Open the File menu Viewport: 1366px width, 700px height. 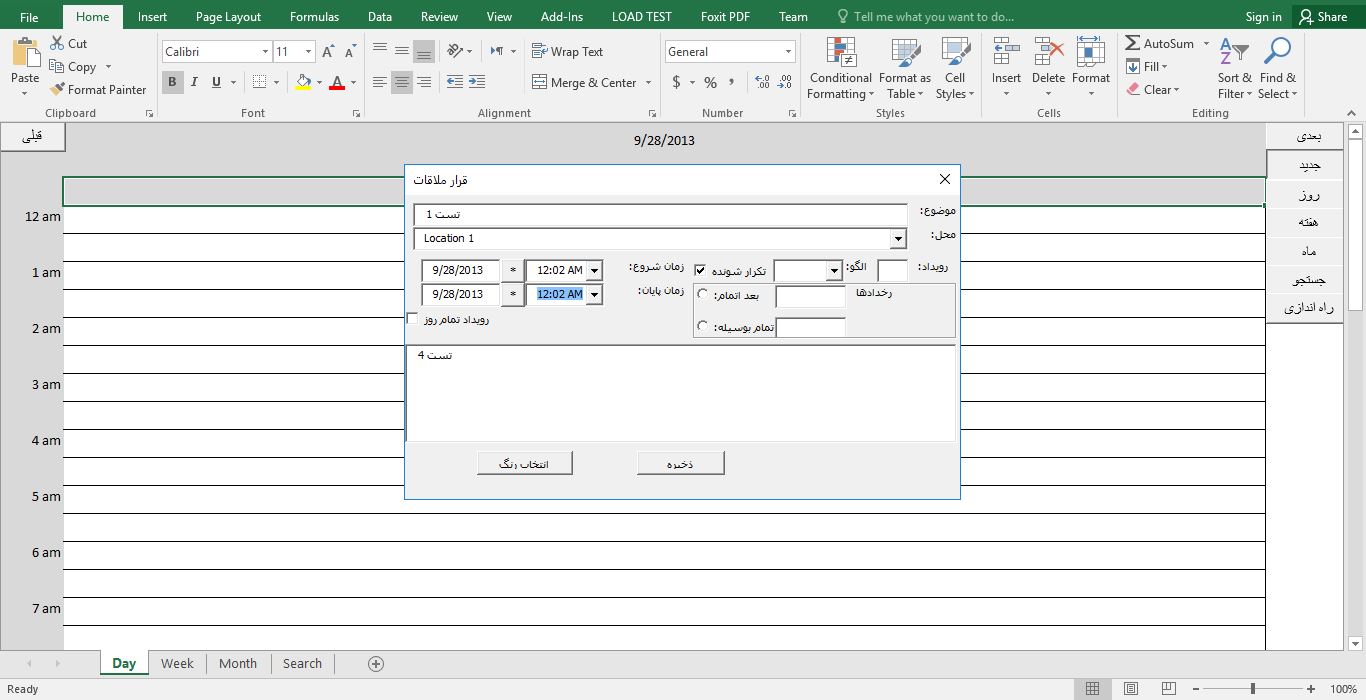(x=29, y=16)
